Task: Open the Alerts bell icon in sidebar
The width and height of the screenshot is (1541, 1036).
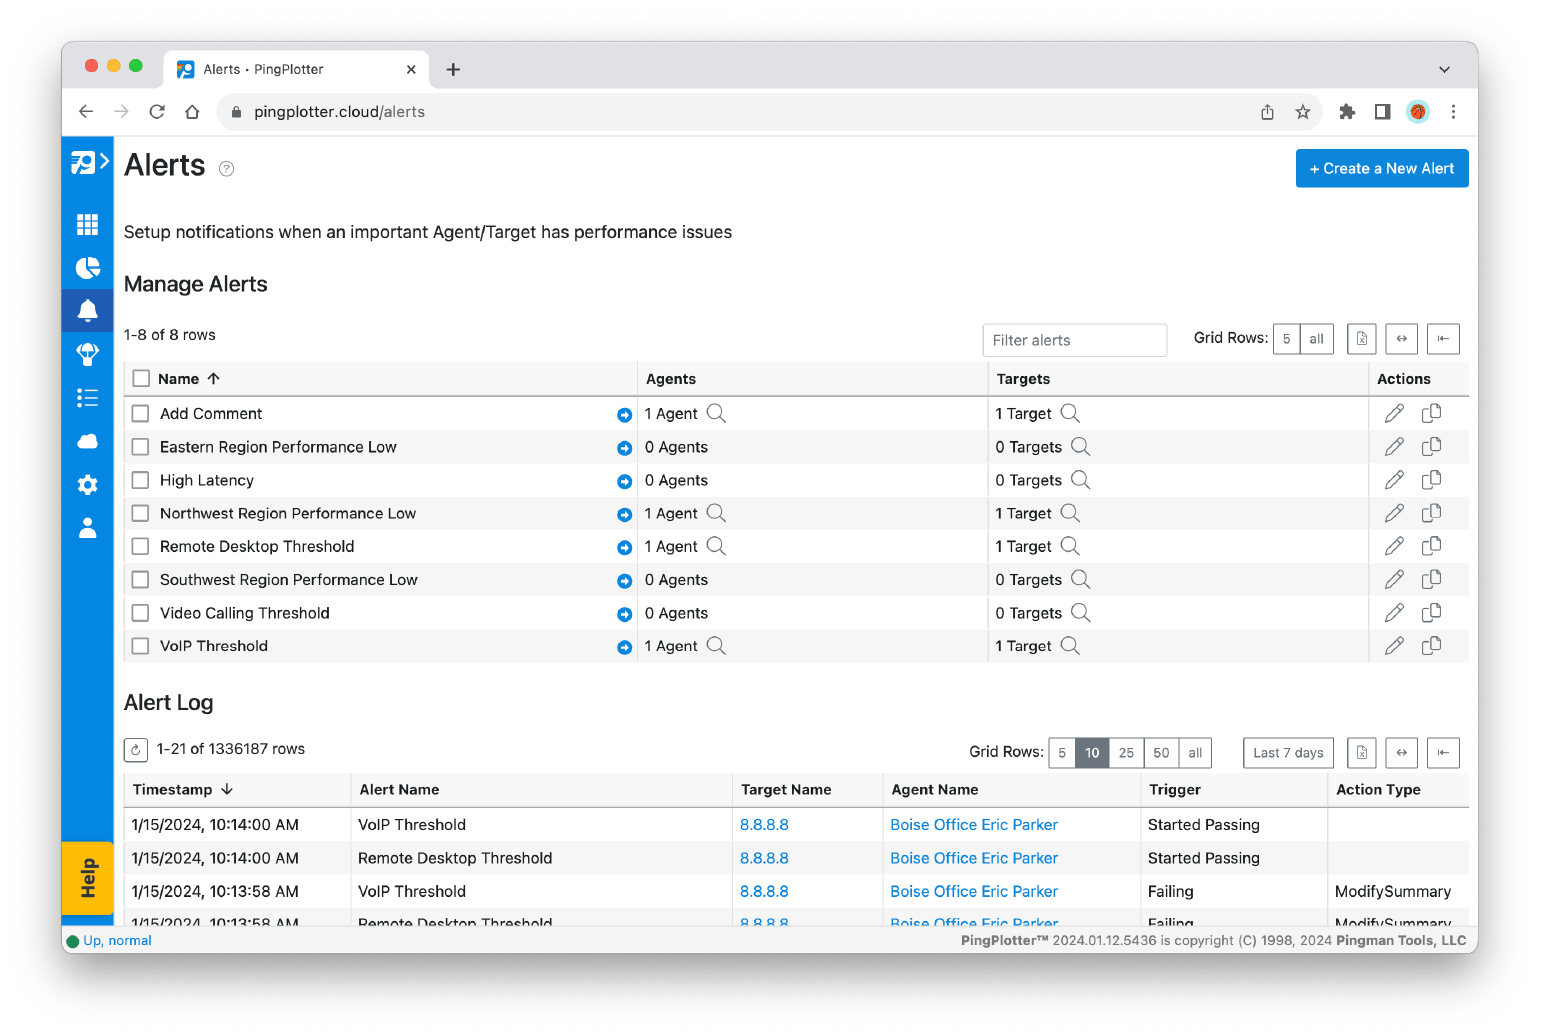Action: click(x=87, y=310)
